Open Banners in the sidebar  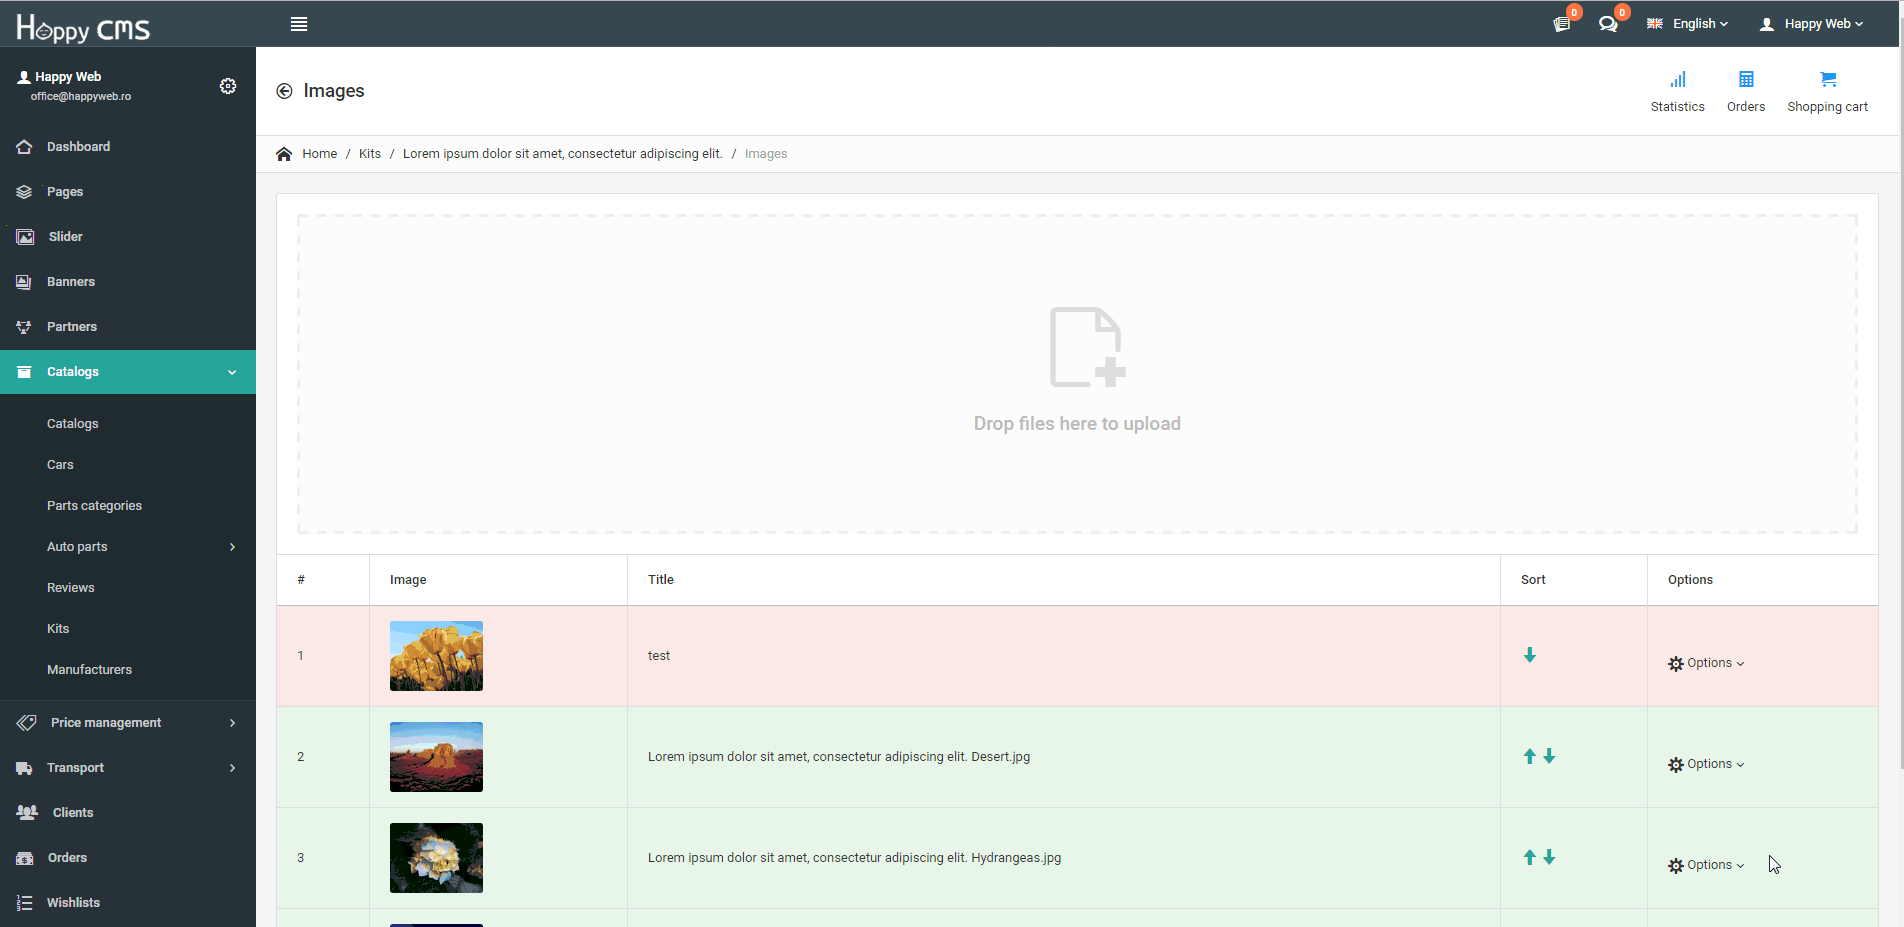pyautogui.click(x=128, y=281)
